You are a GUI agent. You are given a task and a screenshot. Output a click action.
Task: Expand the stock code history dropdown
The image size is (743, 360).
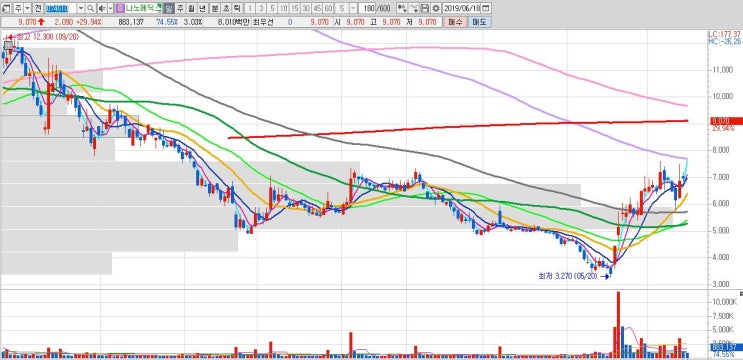click(81, 9)
